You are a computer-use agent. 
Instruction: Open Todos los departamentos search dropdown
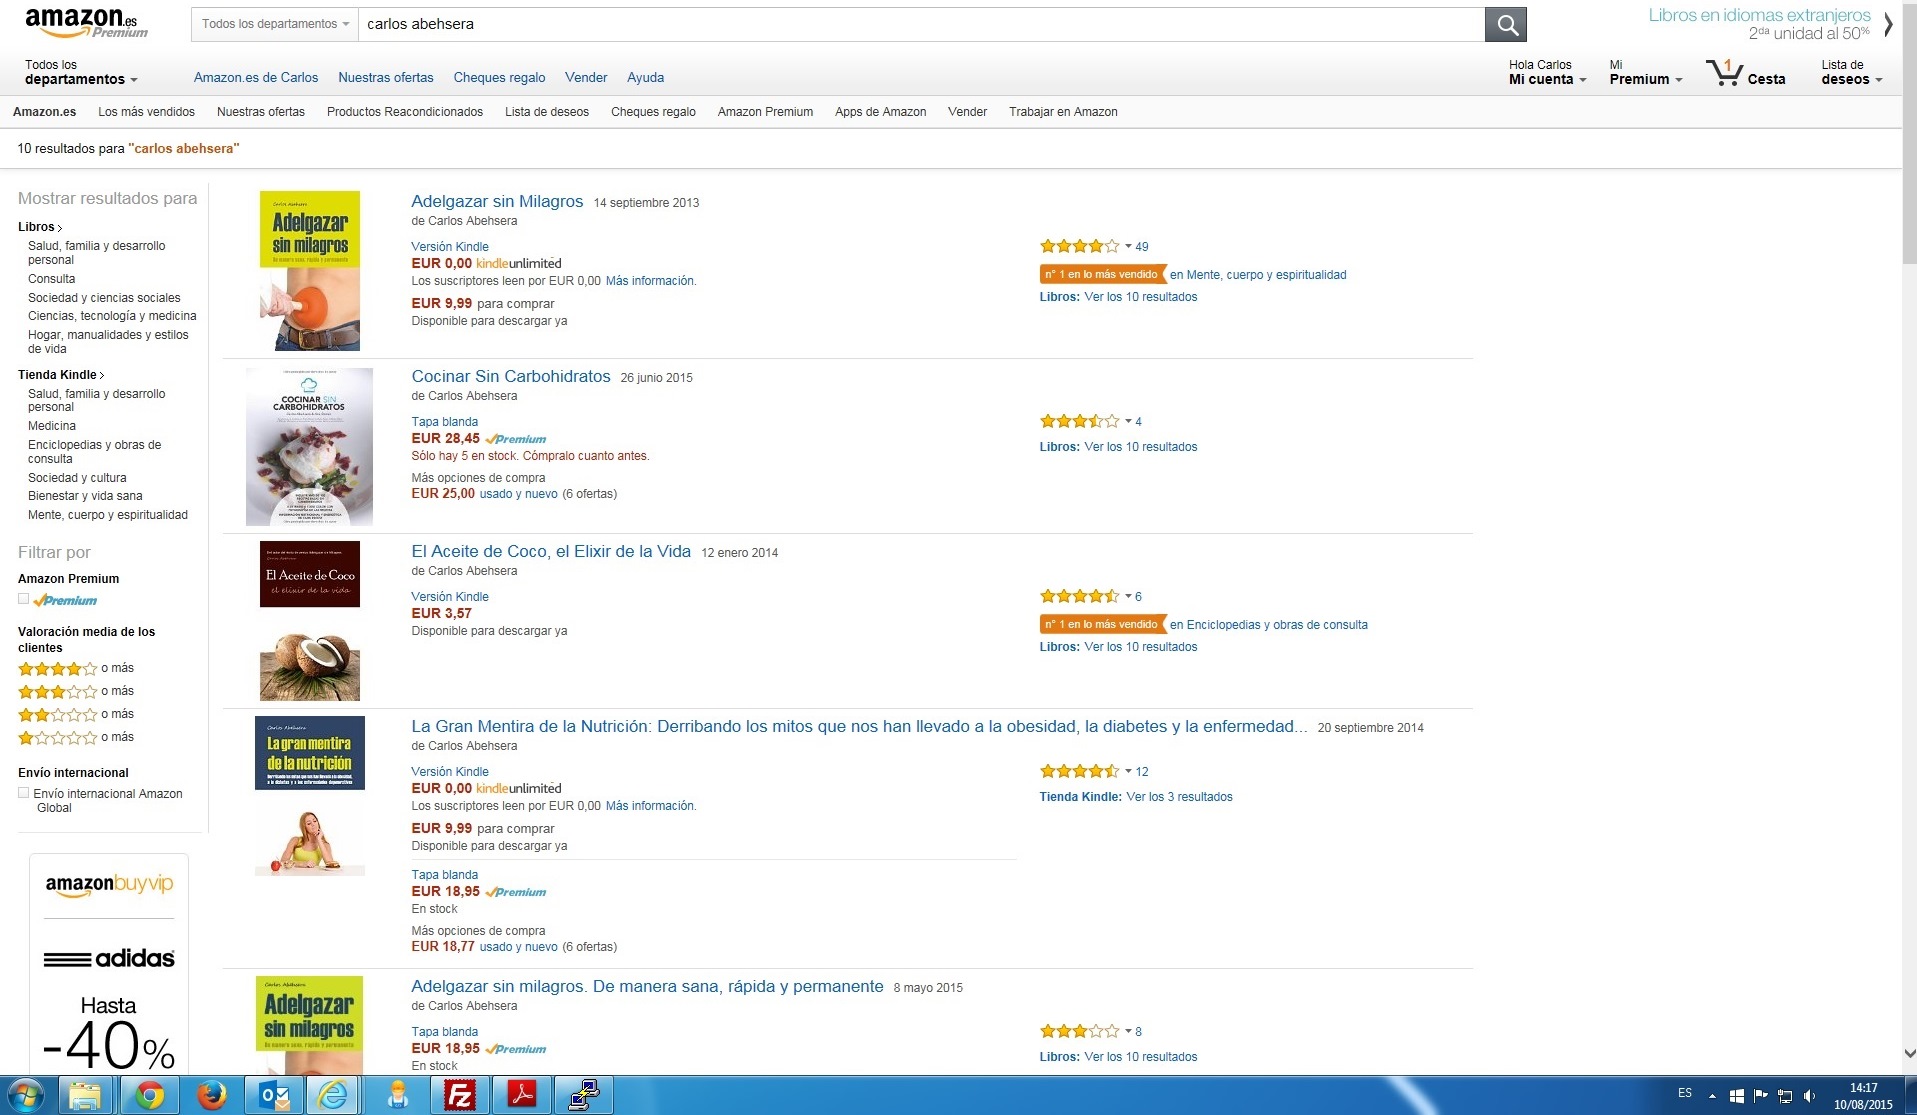click(275, 24)
